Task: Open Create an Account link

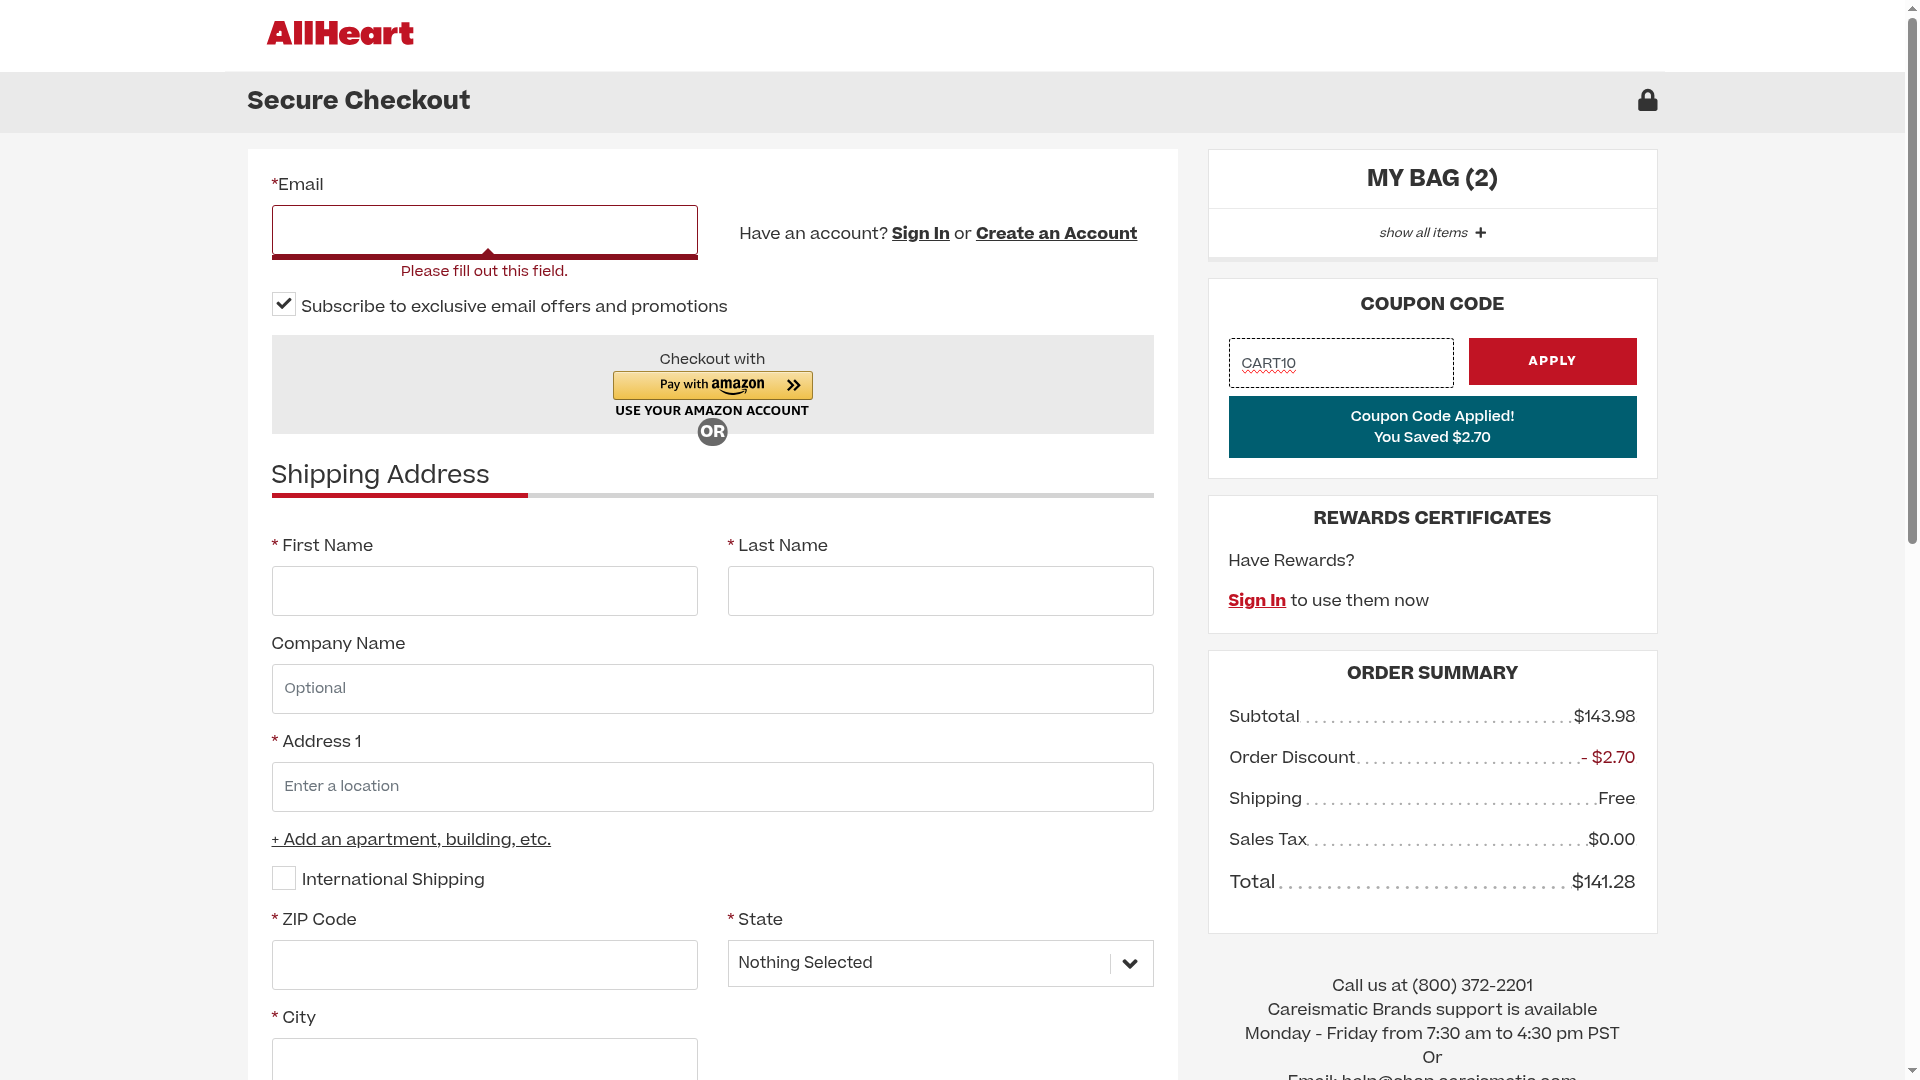Action: point(1056,233)
